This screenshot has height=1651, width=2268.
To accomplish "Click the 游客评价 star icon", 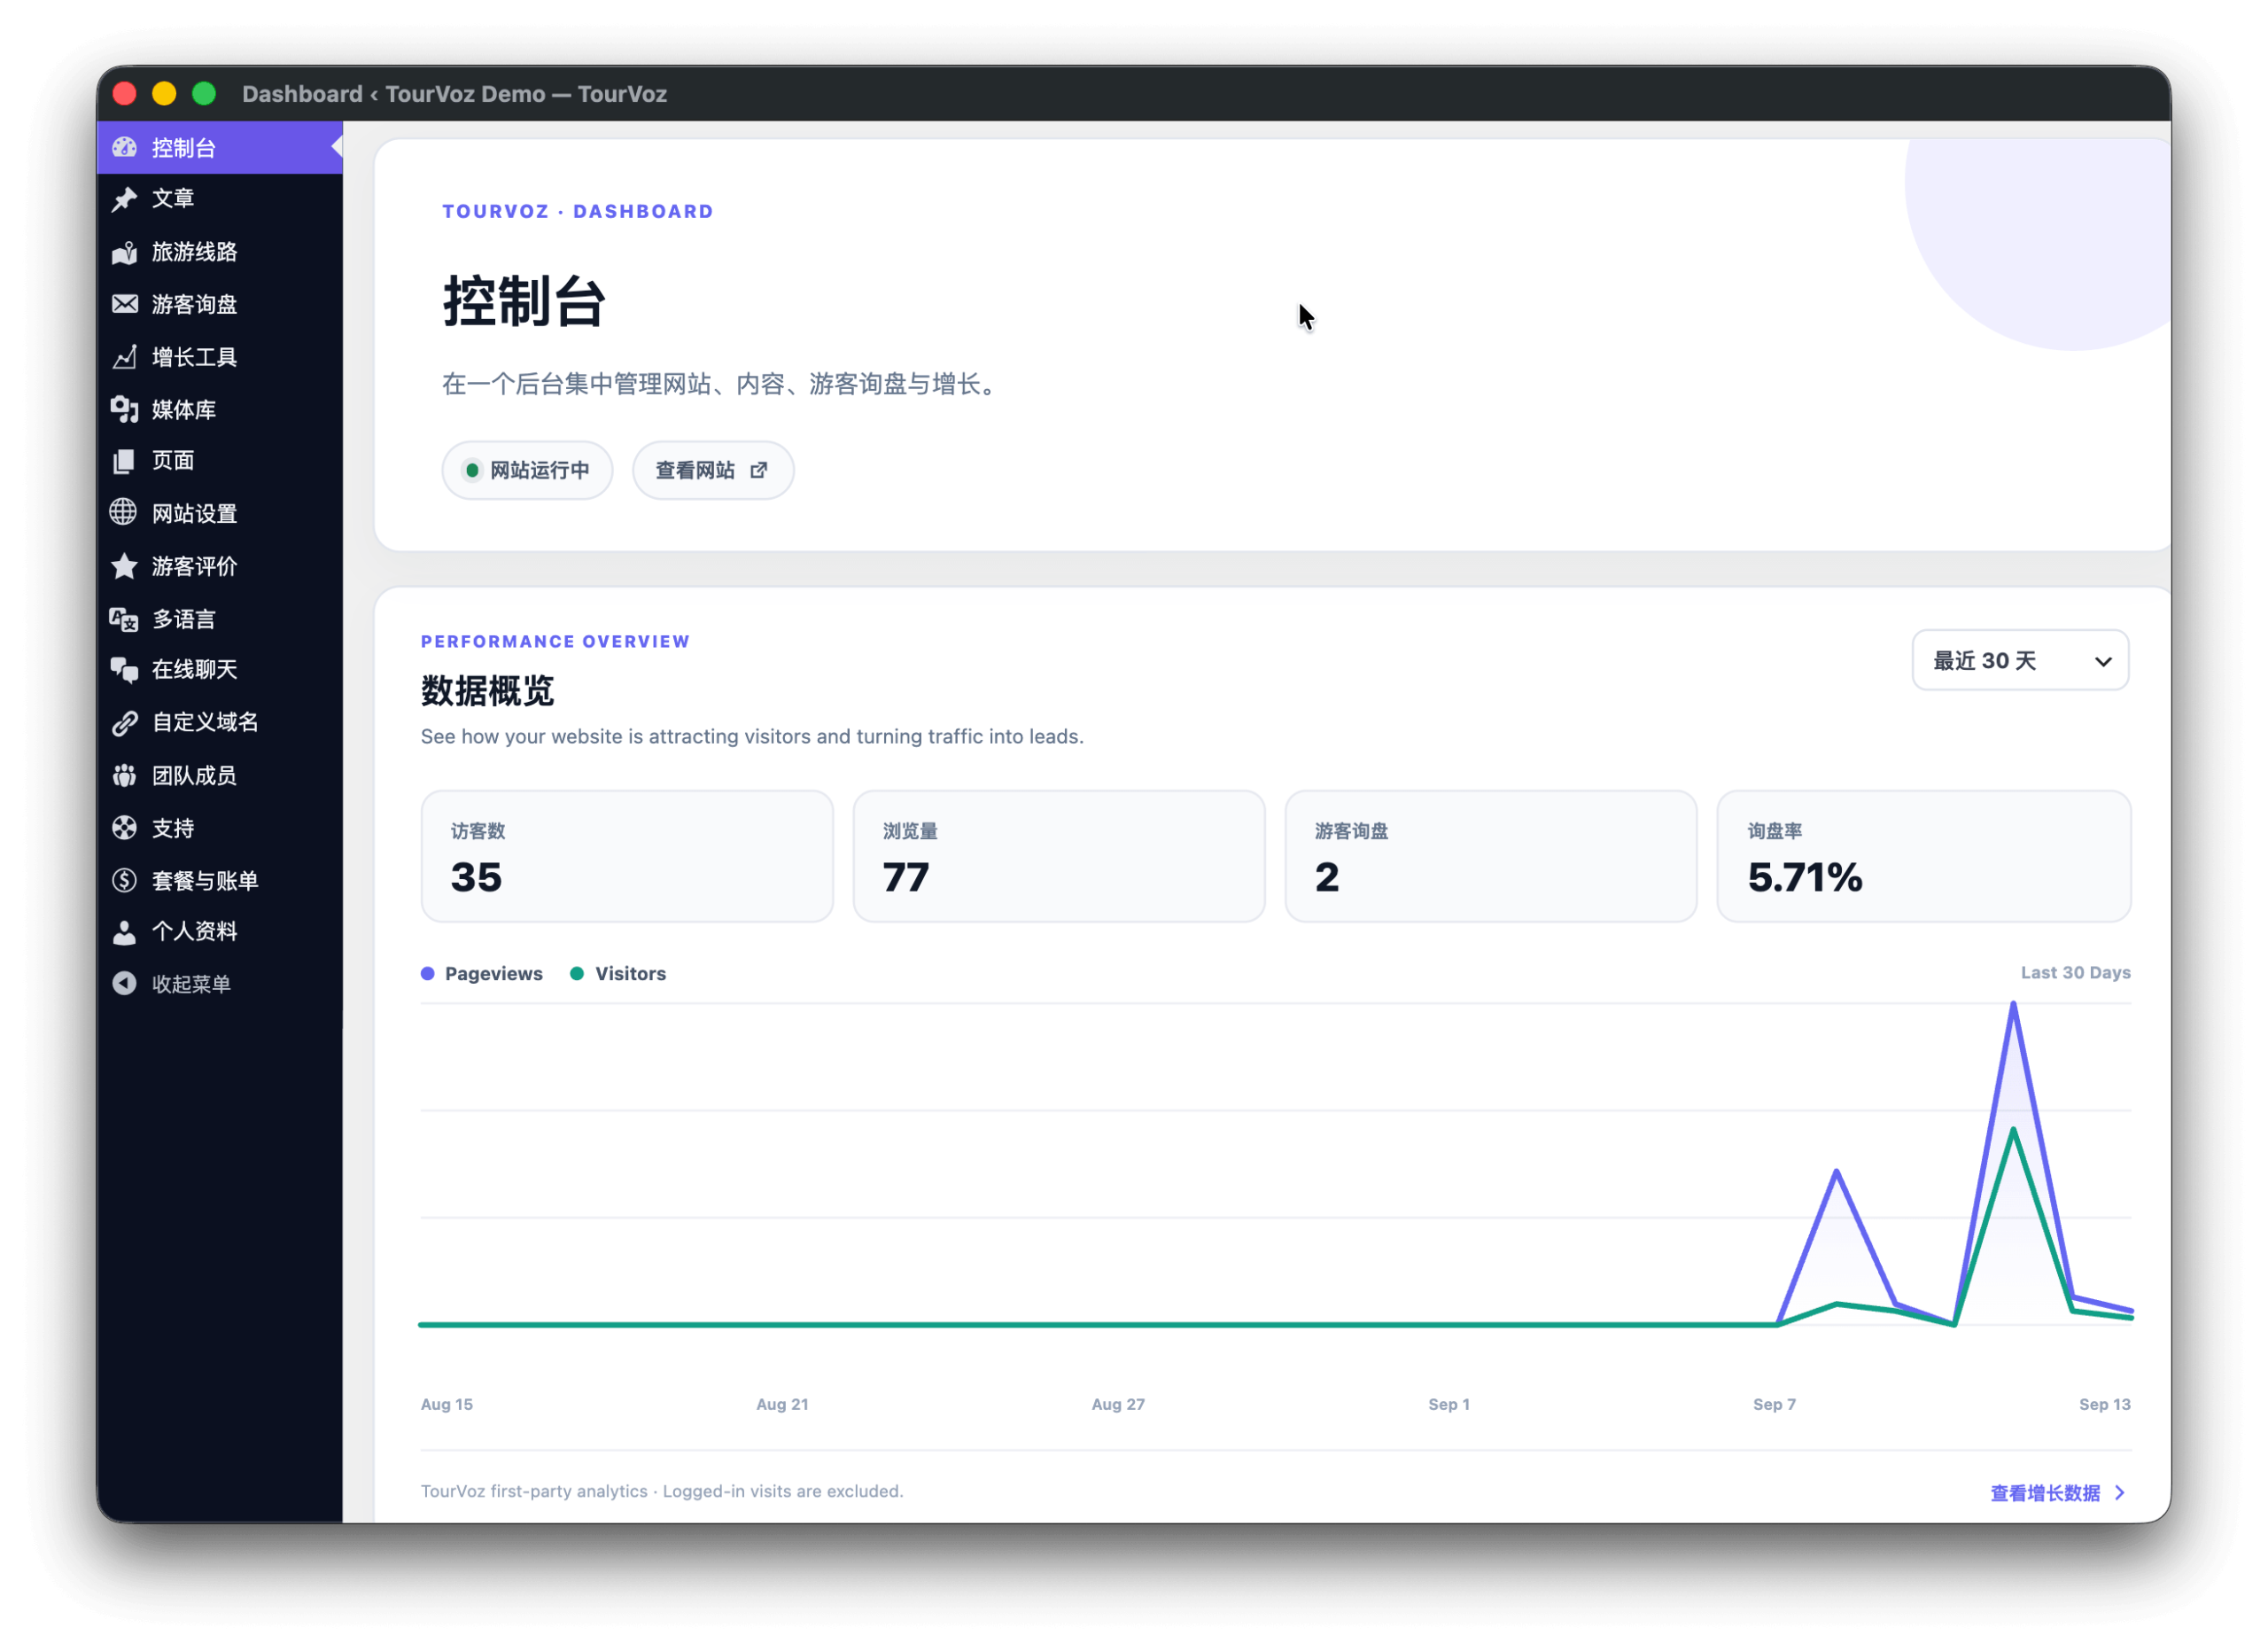I will [x=125, y=566].
